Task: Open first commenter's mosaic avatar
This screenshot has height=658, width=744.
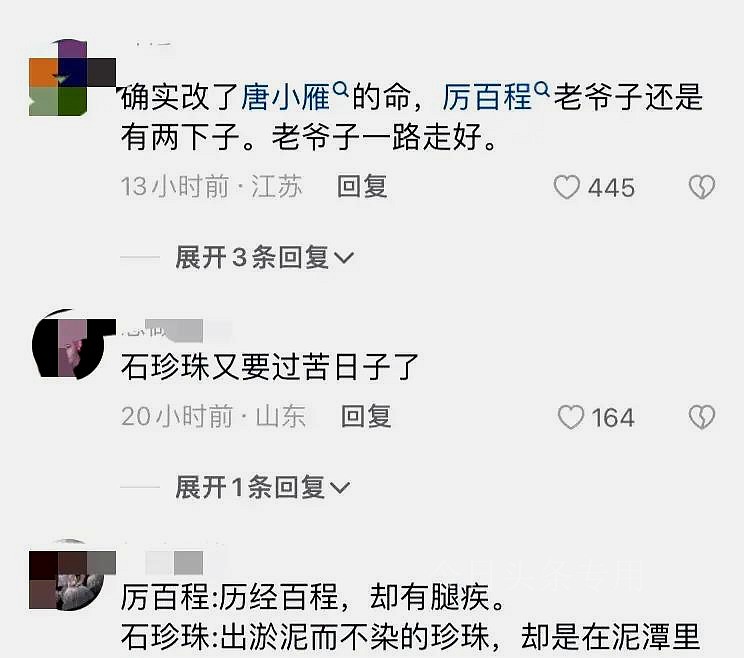Action: (72, 78)
